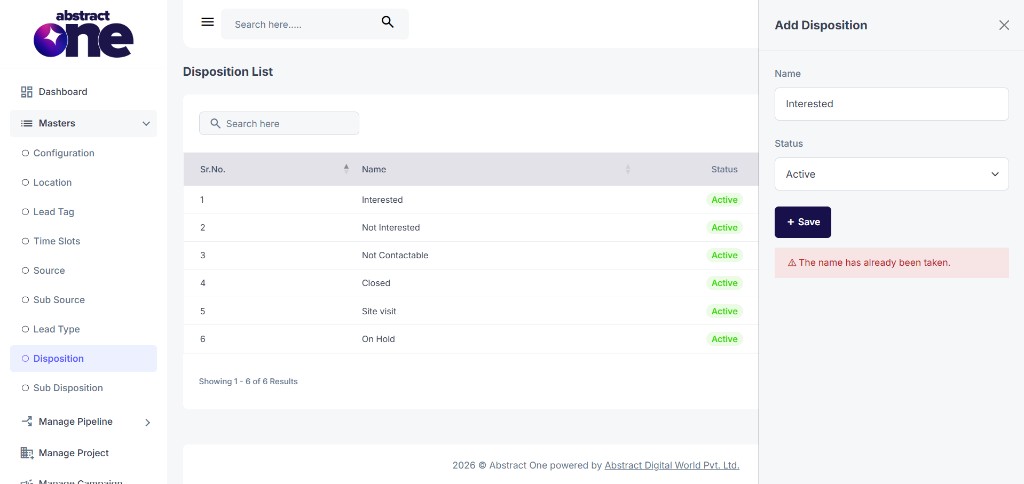The width and height of the screenshot is (1024, 484).
Task: Open the Status dropdown showing Active
Action: click(891, 174)
